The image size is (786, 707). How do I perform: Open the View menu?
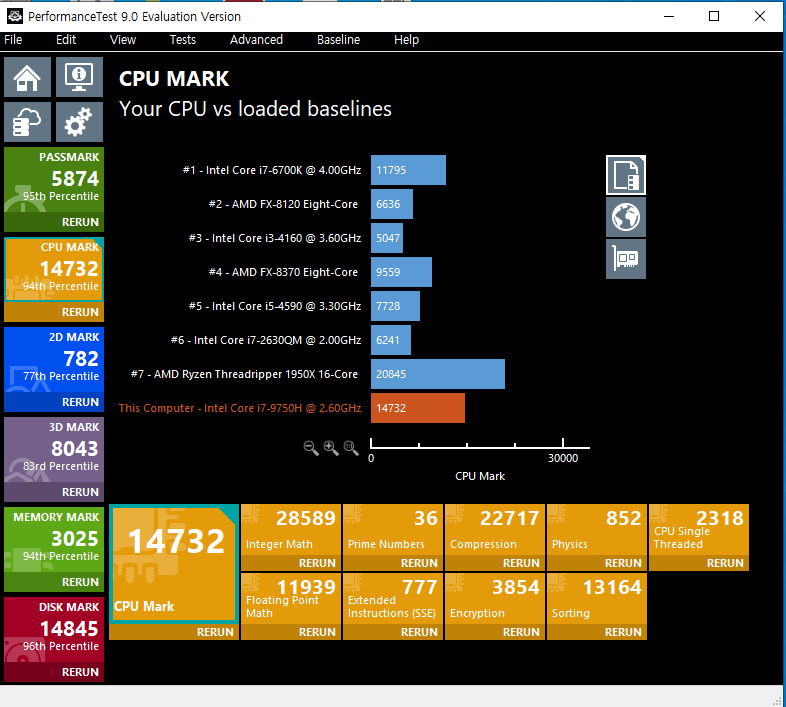(x=123, y=40)
